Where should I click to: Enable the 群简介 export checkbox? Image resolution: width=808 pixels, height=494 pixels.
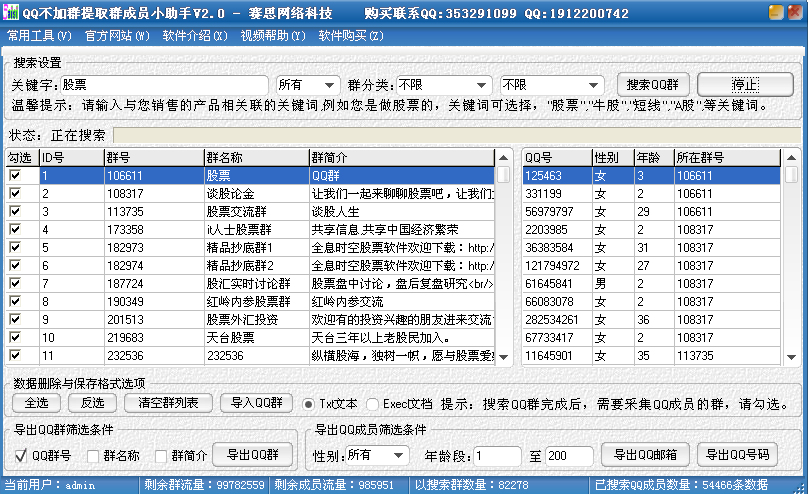[x=159, y=456]
